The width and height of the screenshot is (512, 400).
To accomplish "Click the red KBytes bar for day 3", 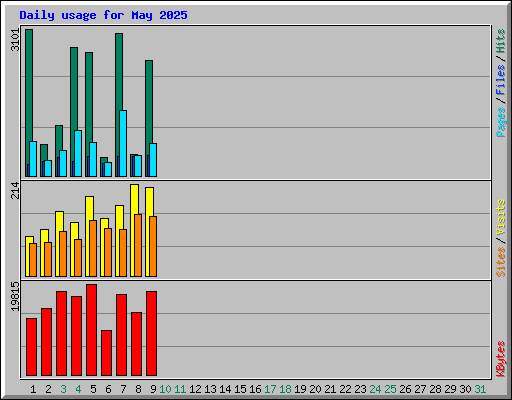I will [x=61, y=333].
